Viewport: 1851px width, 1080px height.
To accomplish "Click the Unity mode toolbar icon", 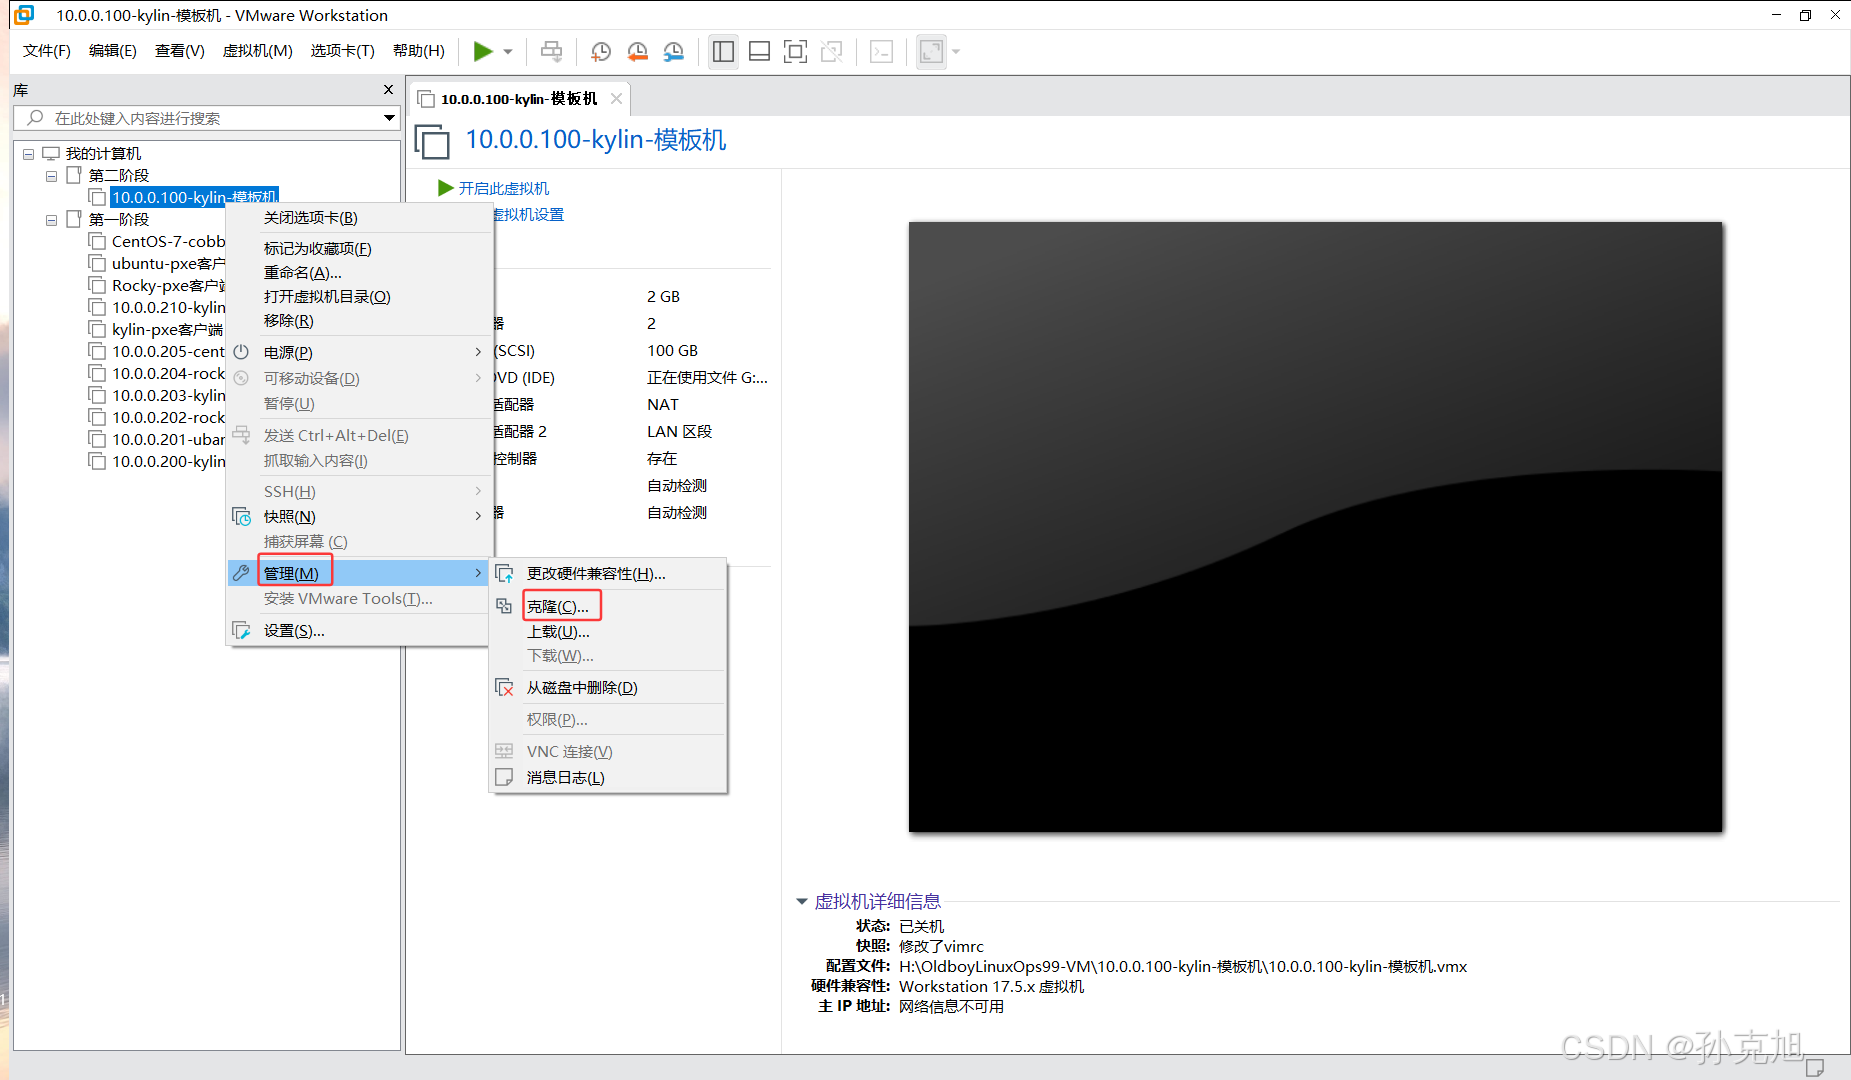I will click(x=831, y=51).
